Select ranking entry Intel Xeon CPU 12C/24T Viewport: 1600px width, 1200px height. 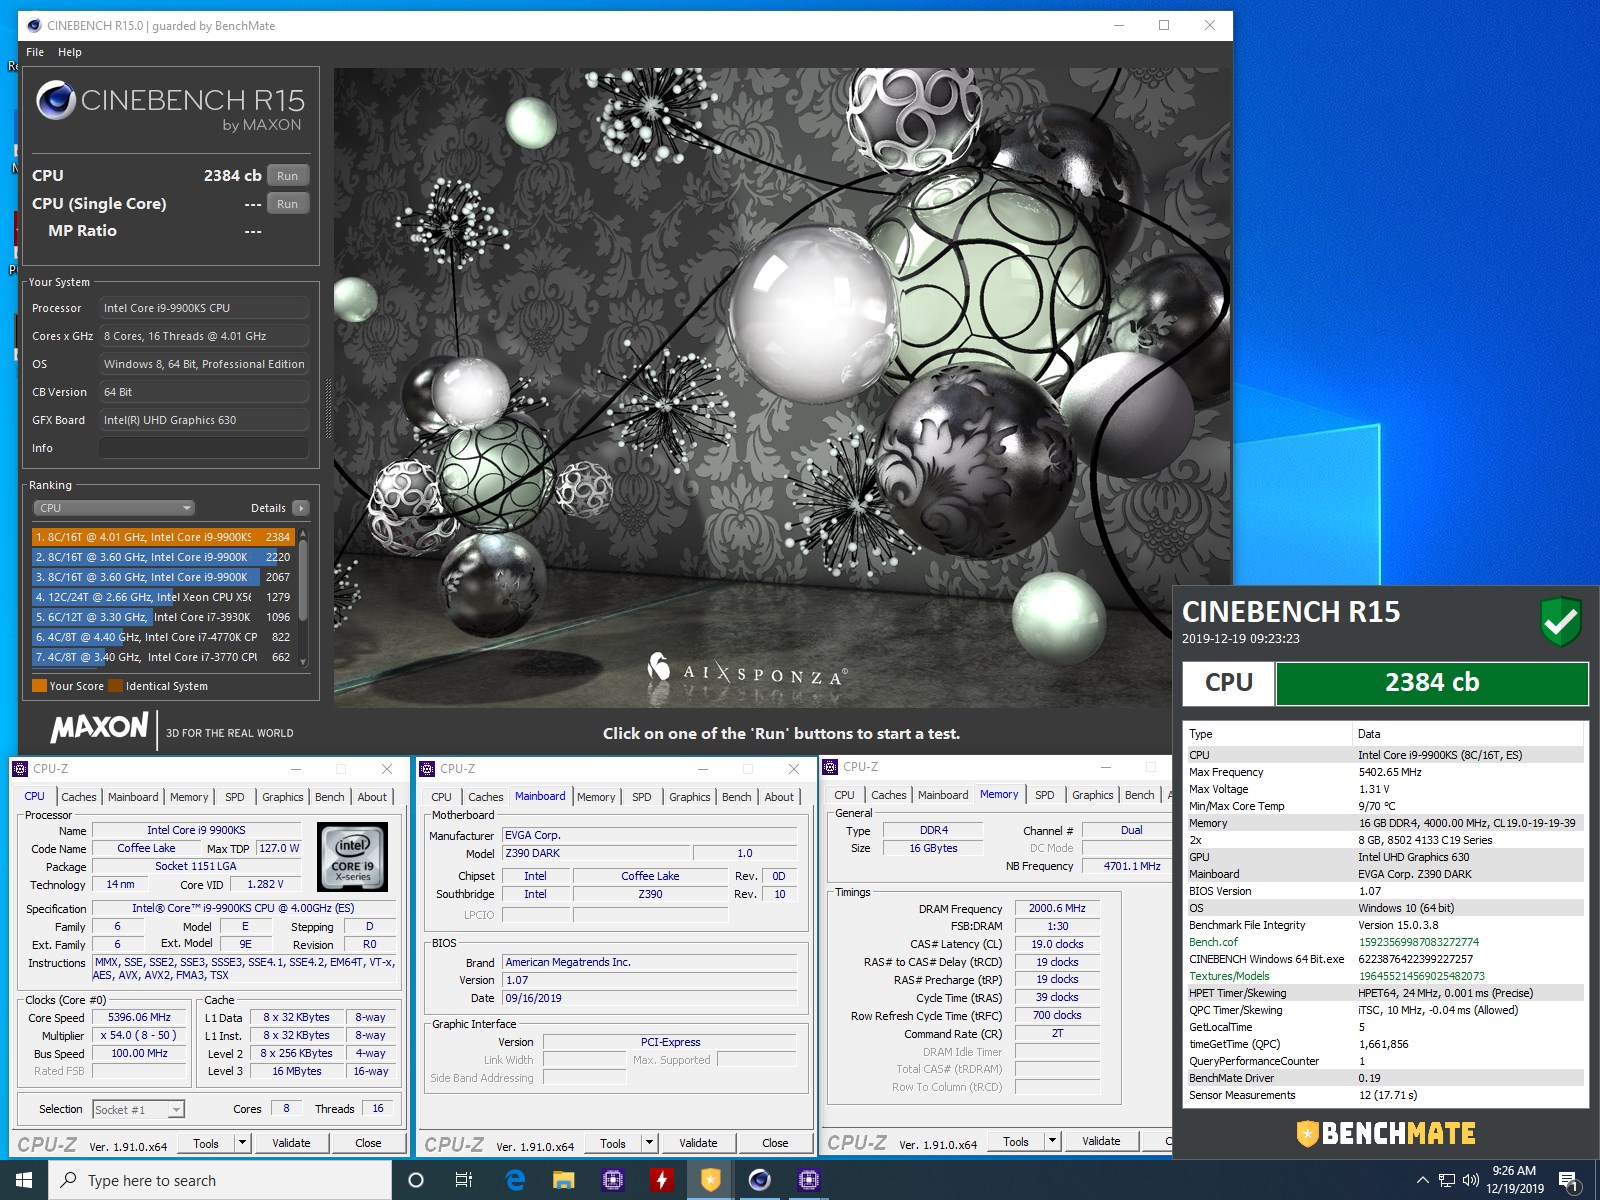163,597
